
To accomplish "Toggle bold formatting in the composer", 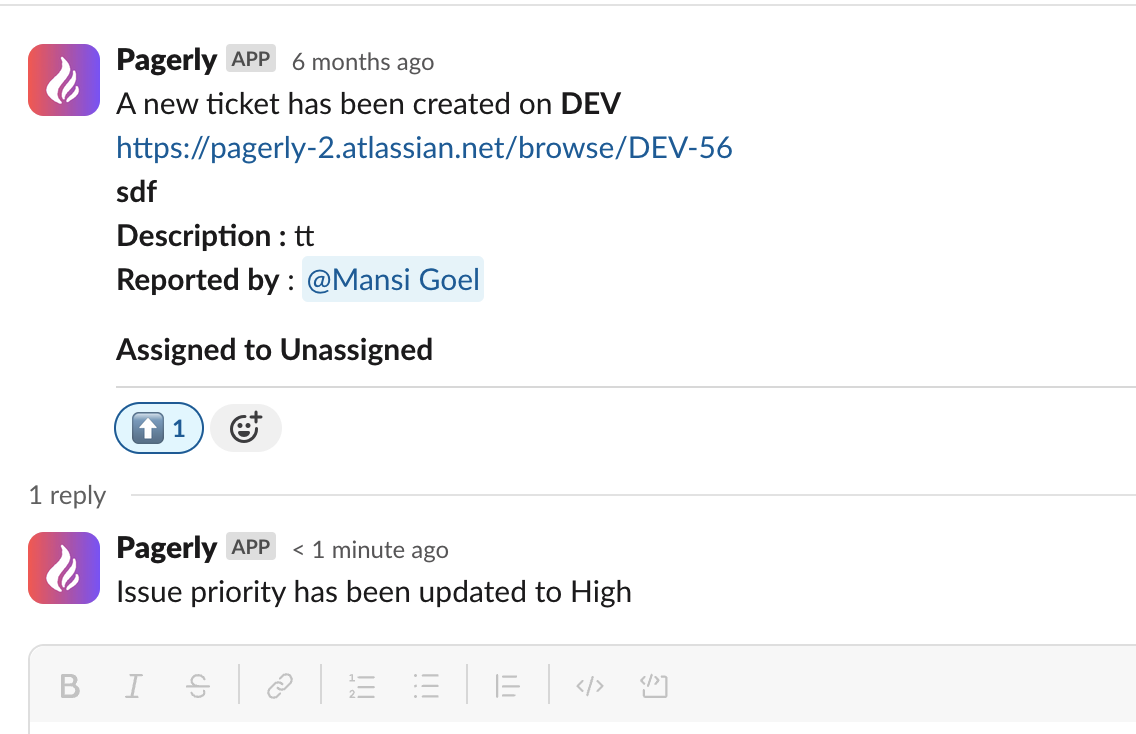I will (x=70, y=685).
